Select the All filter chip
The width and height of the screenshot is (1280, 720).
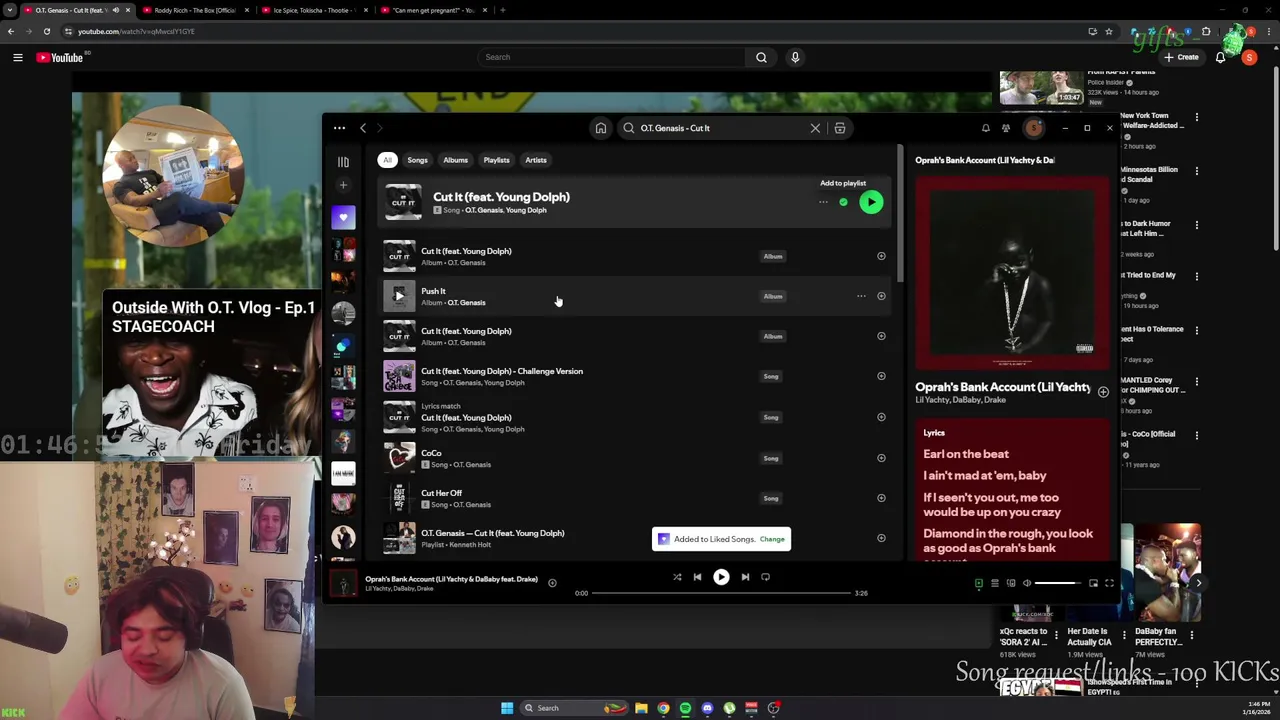[387, 160]
